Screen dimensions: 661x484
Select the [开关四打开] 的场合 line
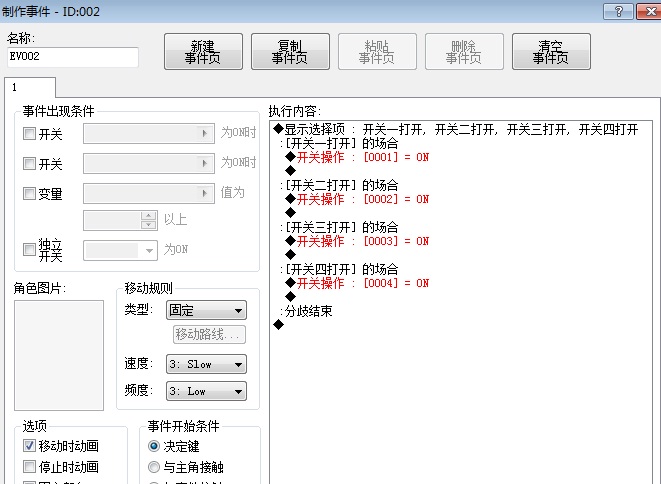coord(339,269)
